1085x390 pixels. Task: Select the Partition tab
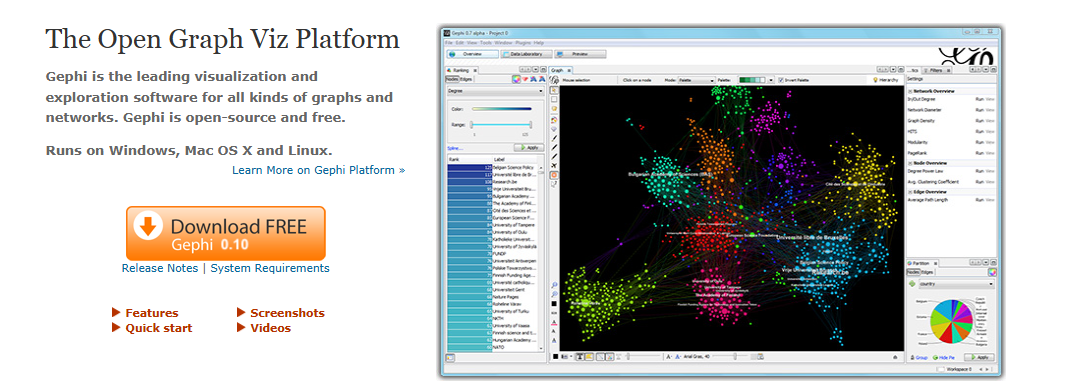[x=921, y=263]
